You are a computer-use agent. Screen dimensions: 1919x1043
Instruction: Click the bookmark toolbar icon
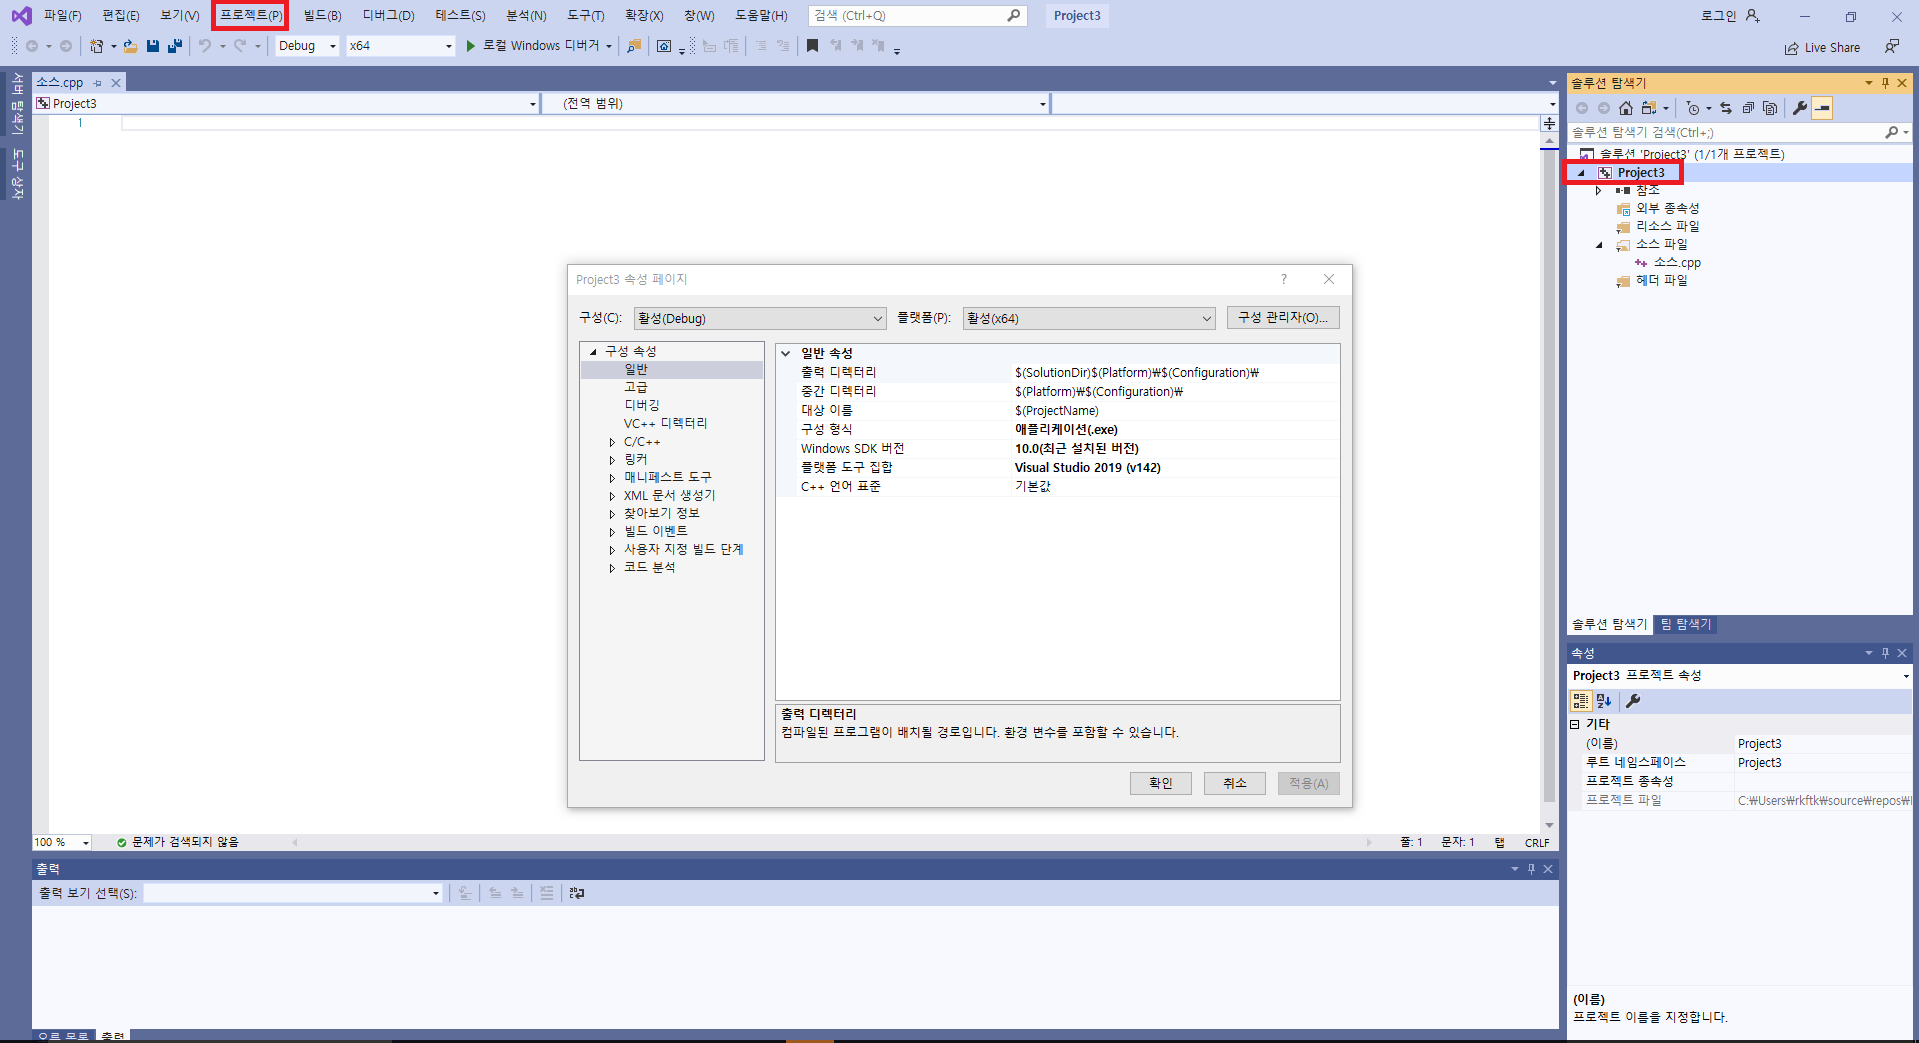pyautogui.click(x=812, y=46)
